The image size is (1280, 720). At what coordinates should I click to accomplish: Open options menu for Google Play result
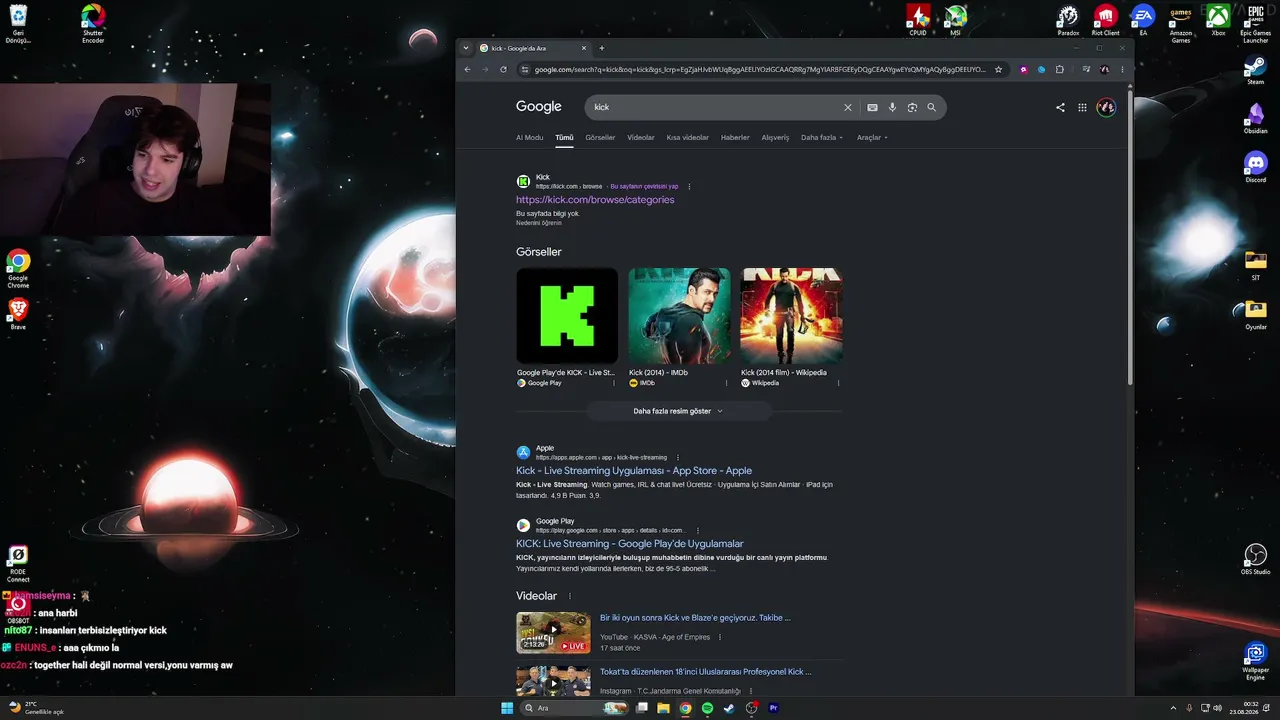click(x=697, y=530)
